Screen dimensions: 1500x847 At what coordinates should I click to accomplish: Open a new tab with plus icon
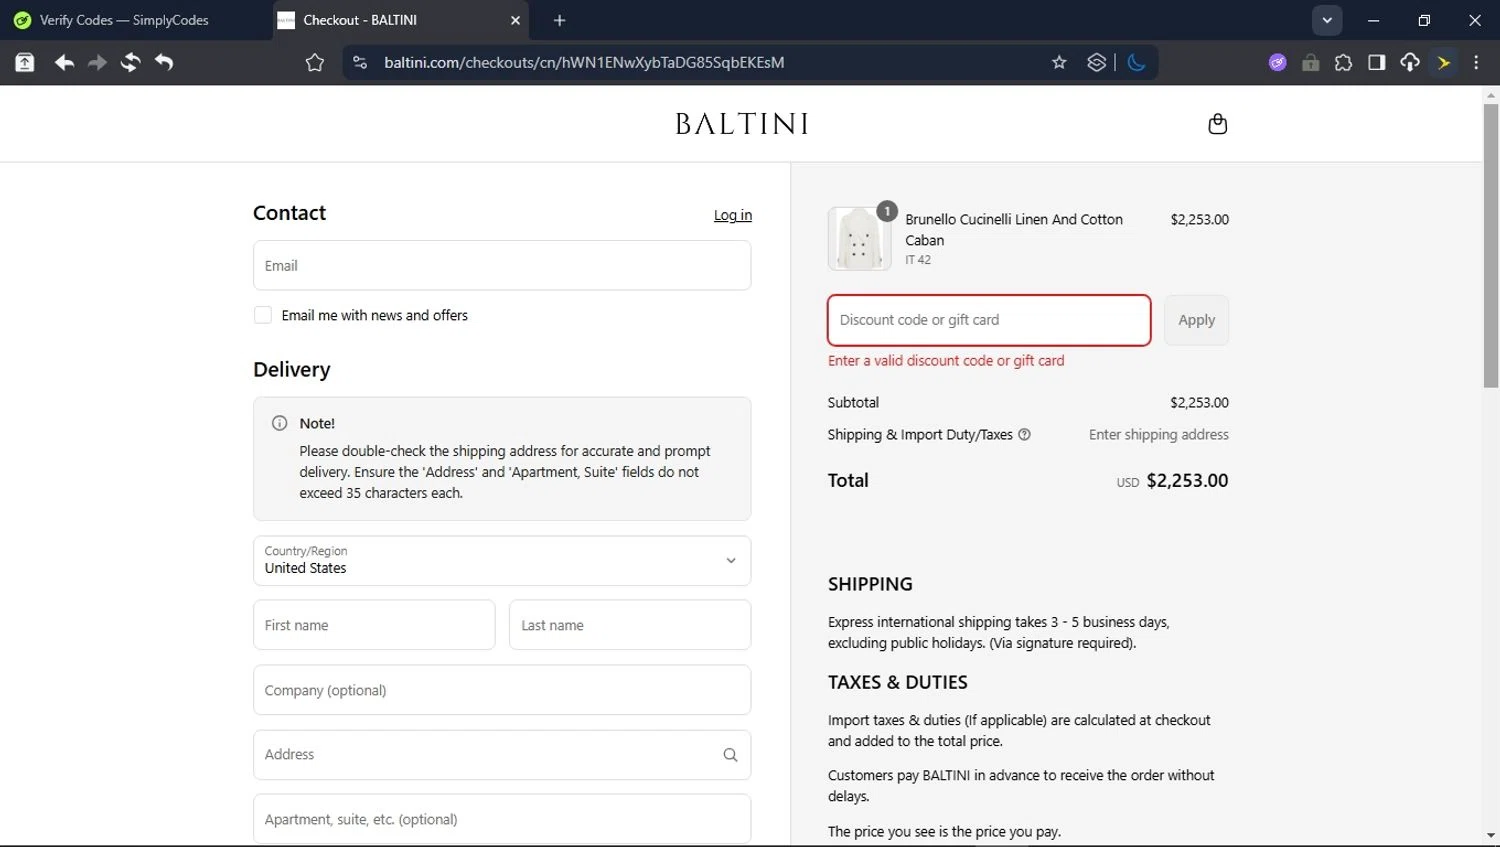(x=559, y=20)
